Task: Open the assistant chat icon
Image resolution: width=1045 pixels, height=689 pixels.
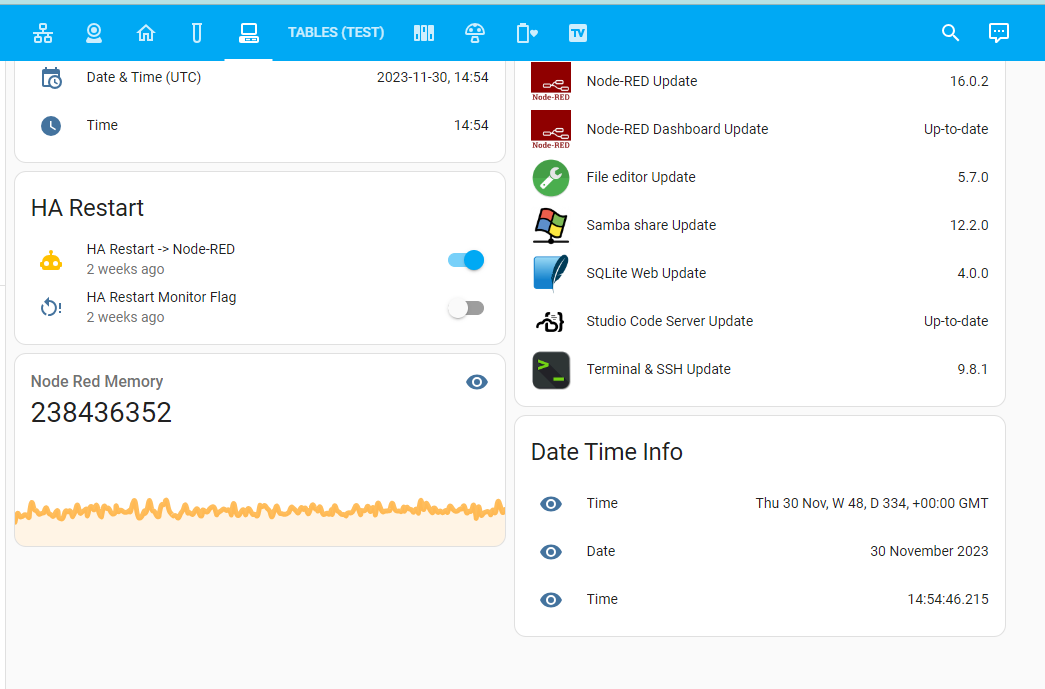Action: (x=998, y=33)
